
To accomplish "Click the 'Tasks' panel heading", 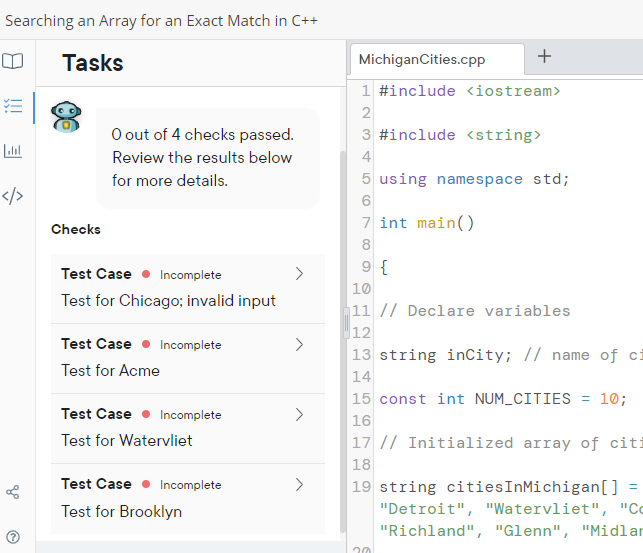I will (93, 63).
